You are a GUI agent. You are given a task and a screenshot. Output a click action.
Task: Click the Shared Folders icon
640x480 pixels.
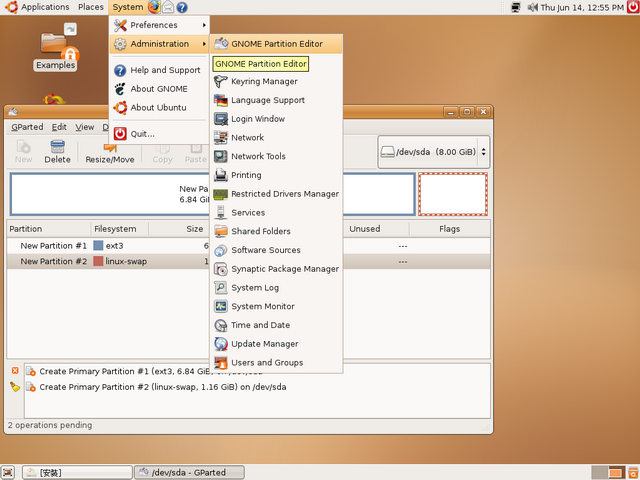[x=221, y=231]
